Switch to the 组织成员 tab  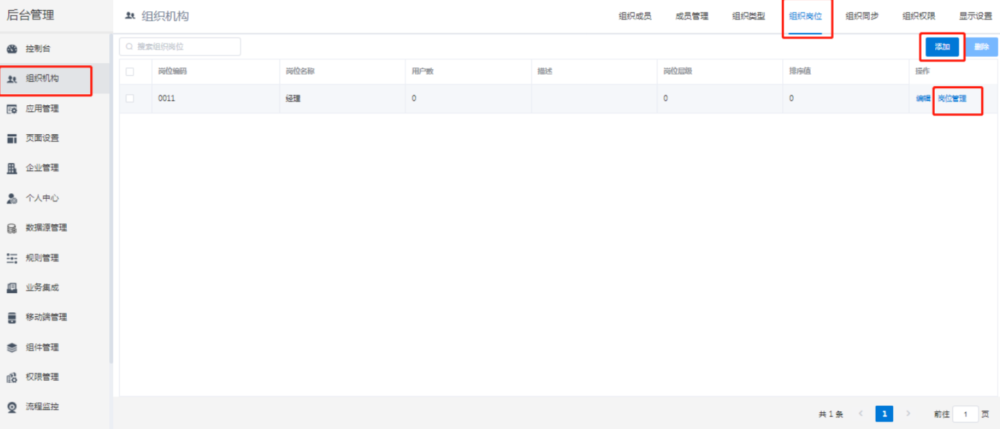pyautogui.click(x=635, y=16)
